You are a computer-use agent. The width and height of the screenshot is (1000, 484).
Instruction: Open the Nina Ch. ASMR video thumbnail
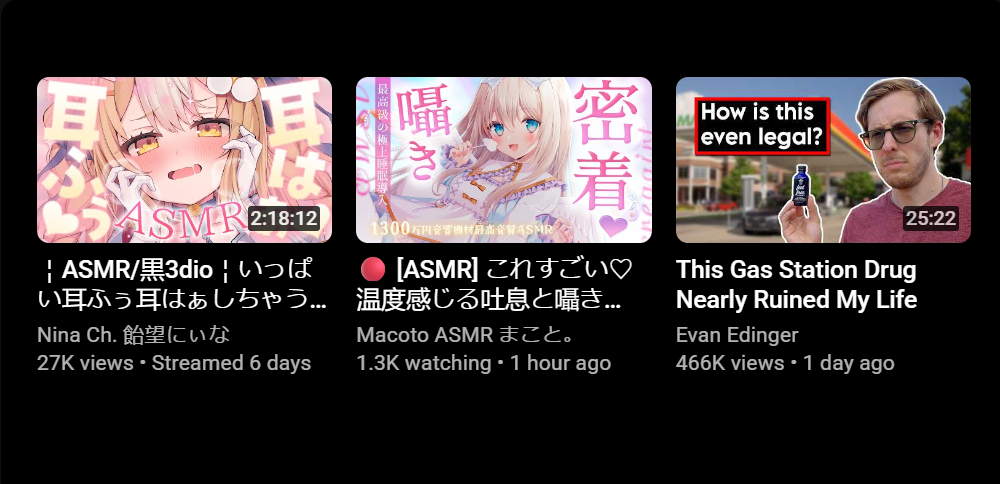(x=184, y=160)
